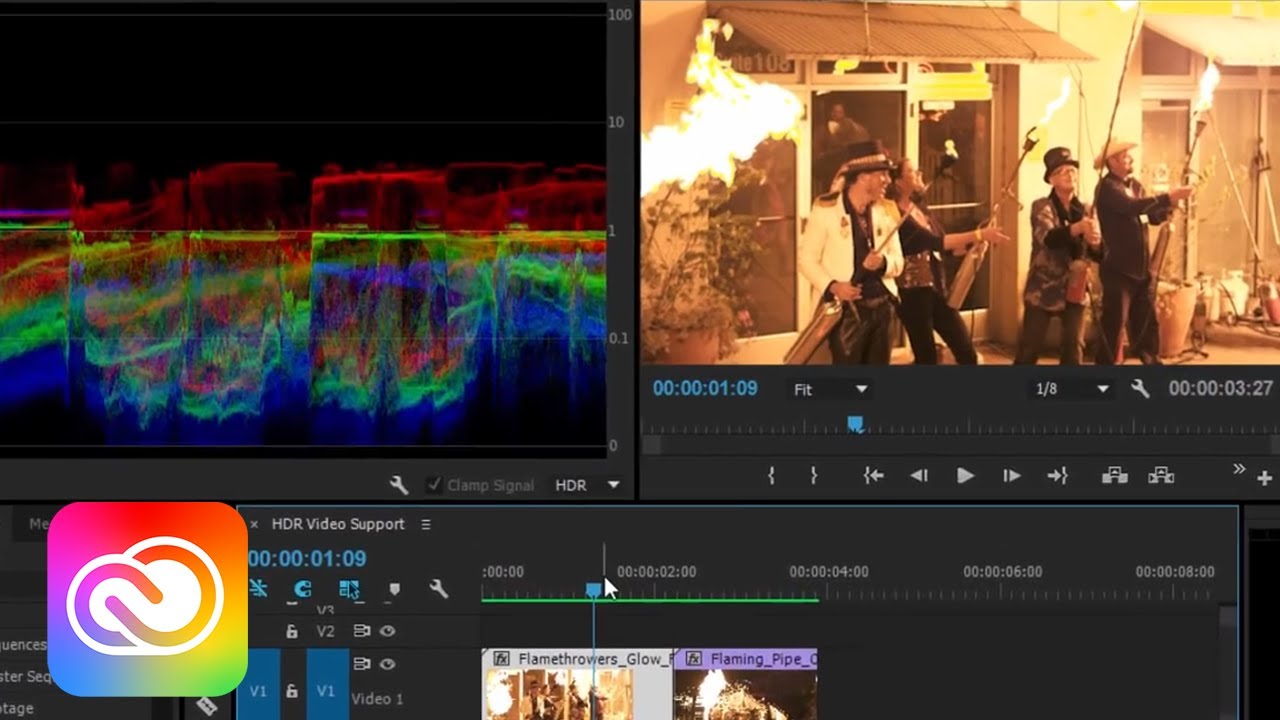
Task: Toggle Video 1 sync lock
Action: click(x=361, y=664)
